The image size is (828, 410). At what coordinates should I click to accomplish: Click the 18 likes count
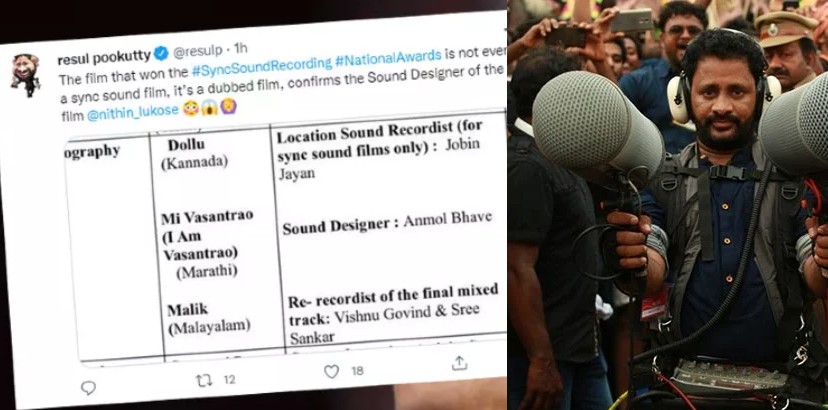click(x=357, y=371)
